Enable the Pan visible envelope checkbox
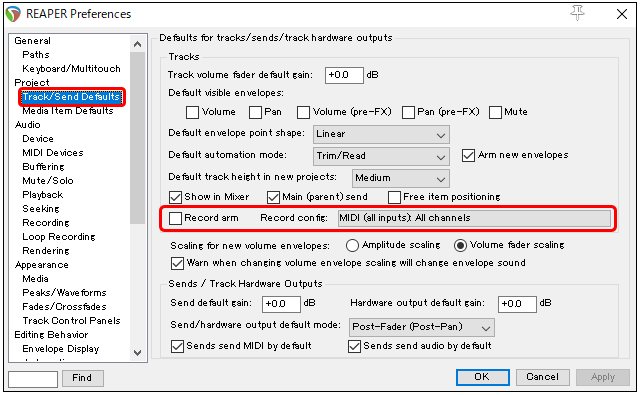Viewport: 640px width, 395px height. click(x=256, y=112)
